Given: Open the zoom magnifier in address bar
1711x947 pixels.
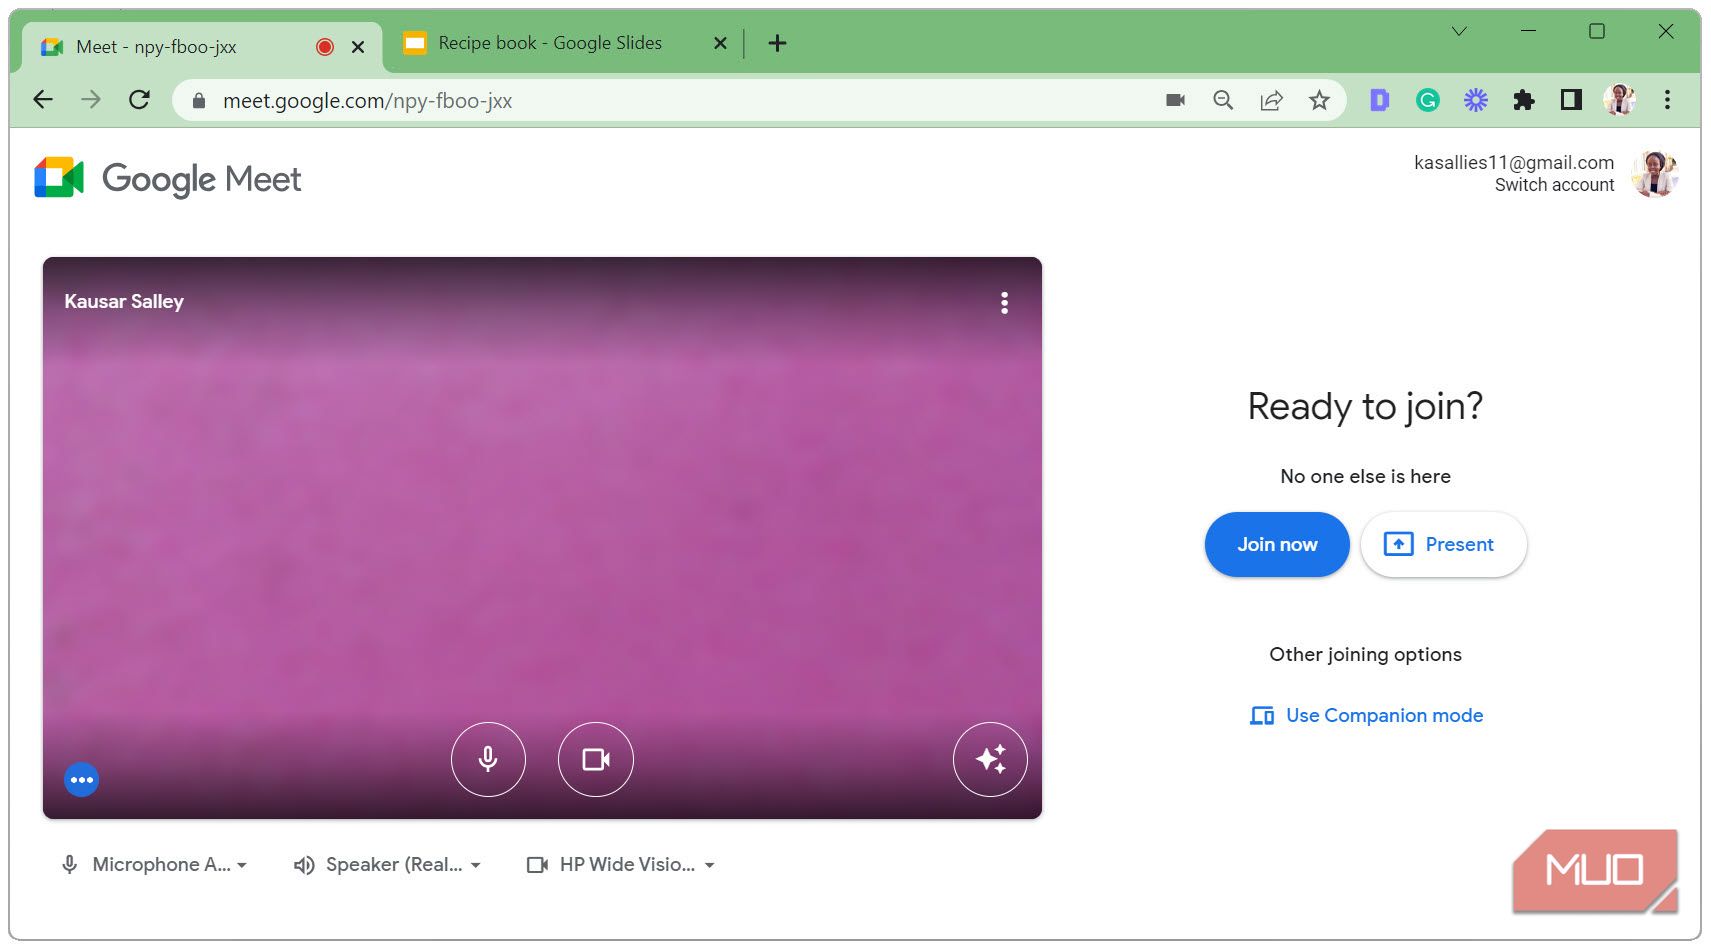Looking at the screenshot, I should (1223, 100).
